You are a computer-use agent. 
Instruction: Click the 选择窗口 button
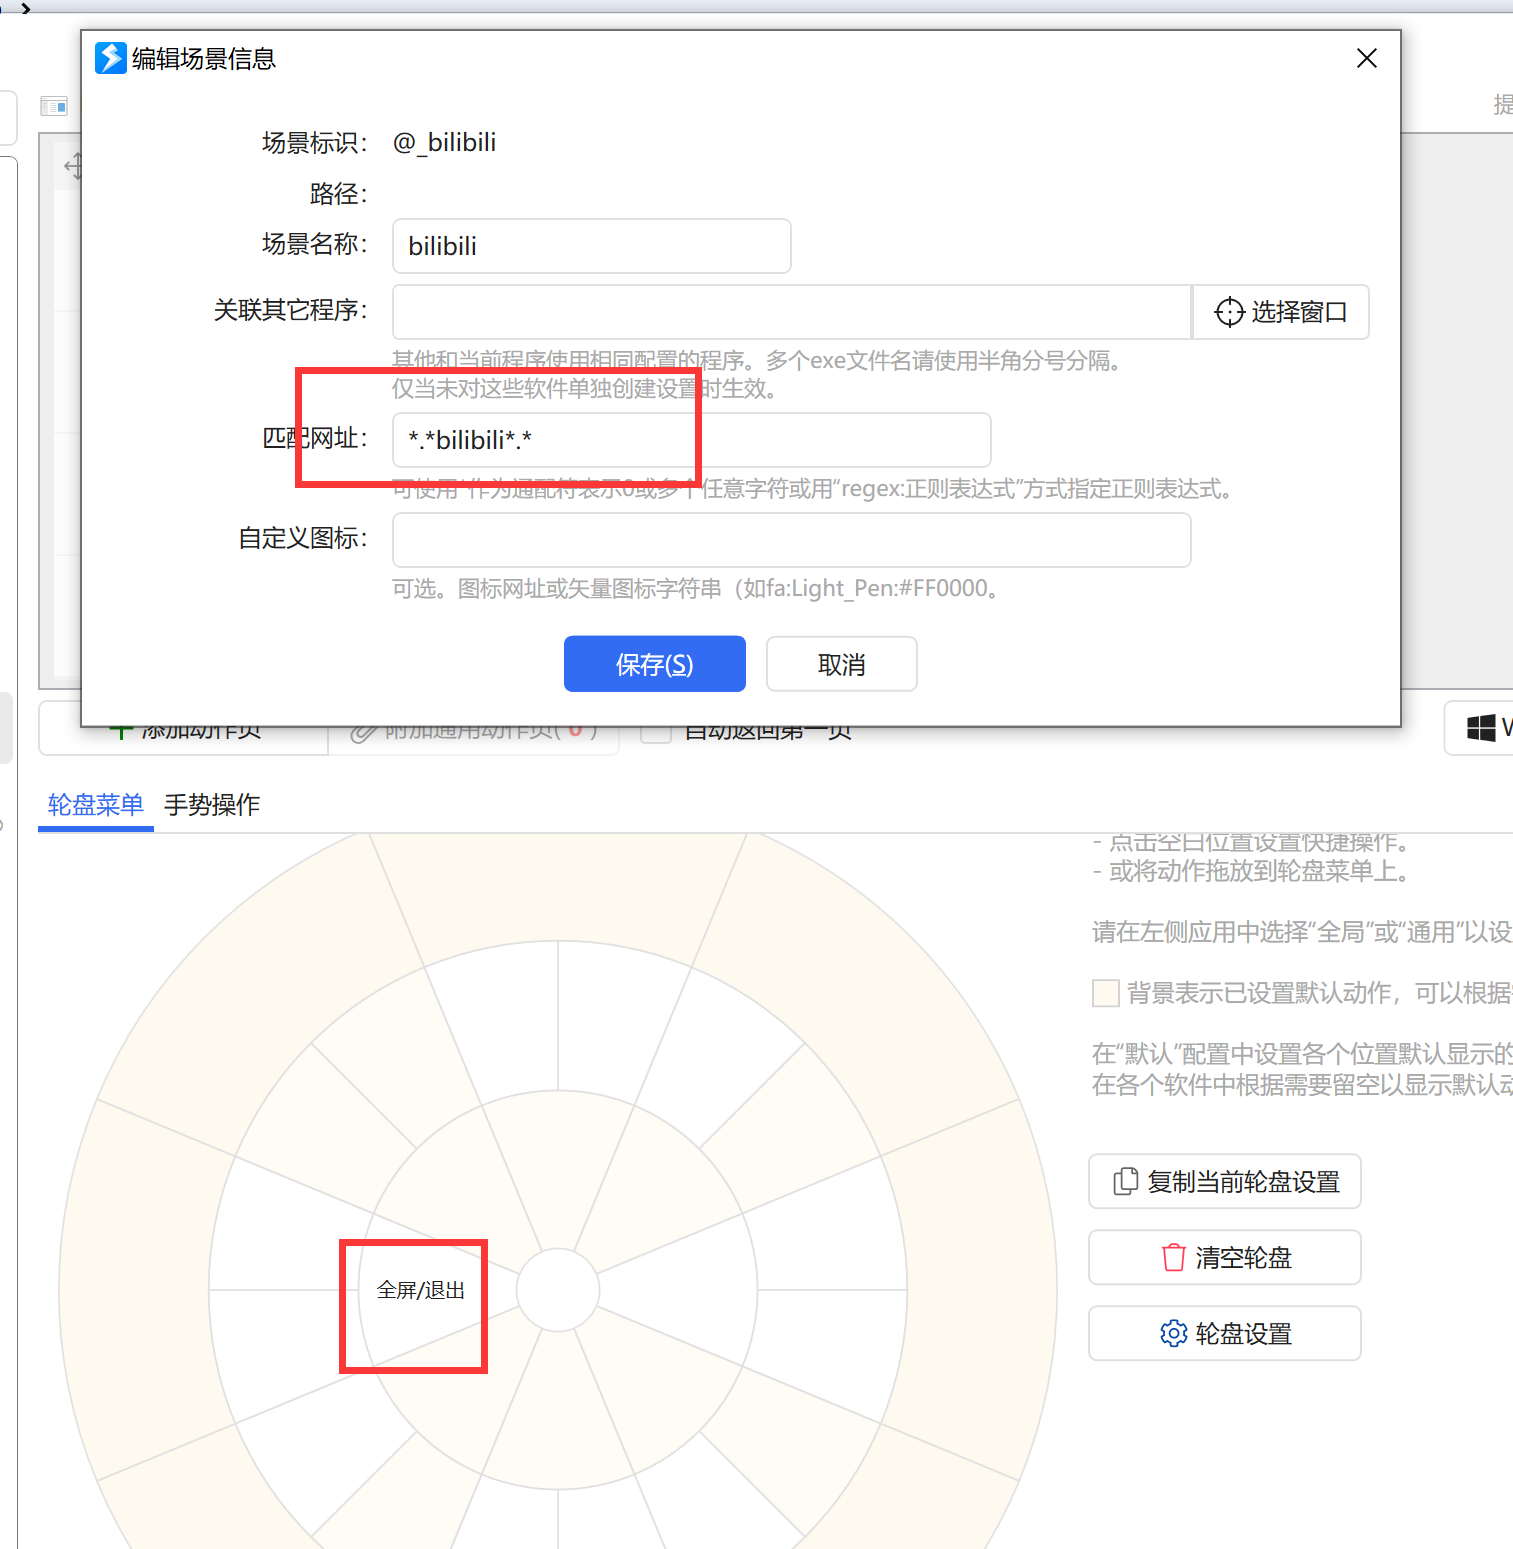(1281, 312)
